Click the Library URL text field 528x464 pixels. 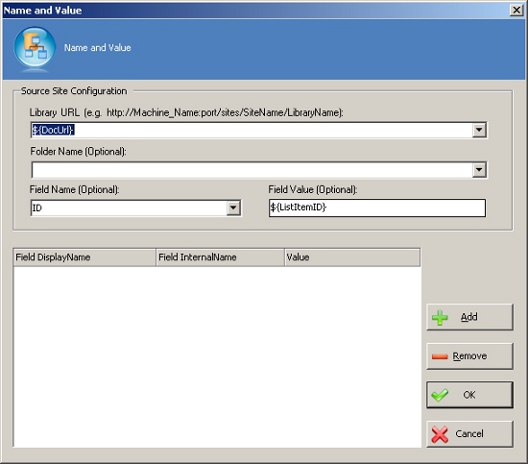tap(252, 130)
